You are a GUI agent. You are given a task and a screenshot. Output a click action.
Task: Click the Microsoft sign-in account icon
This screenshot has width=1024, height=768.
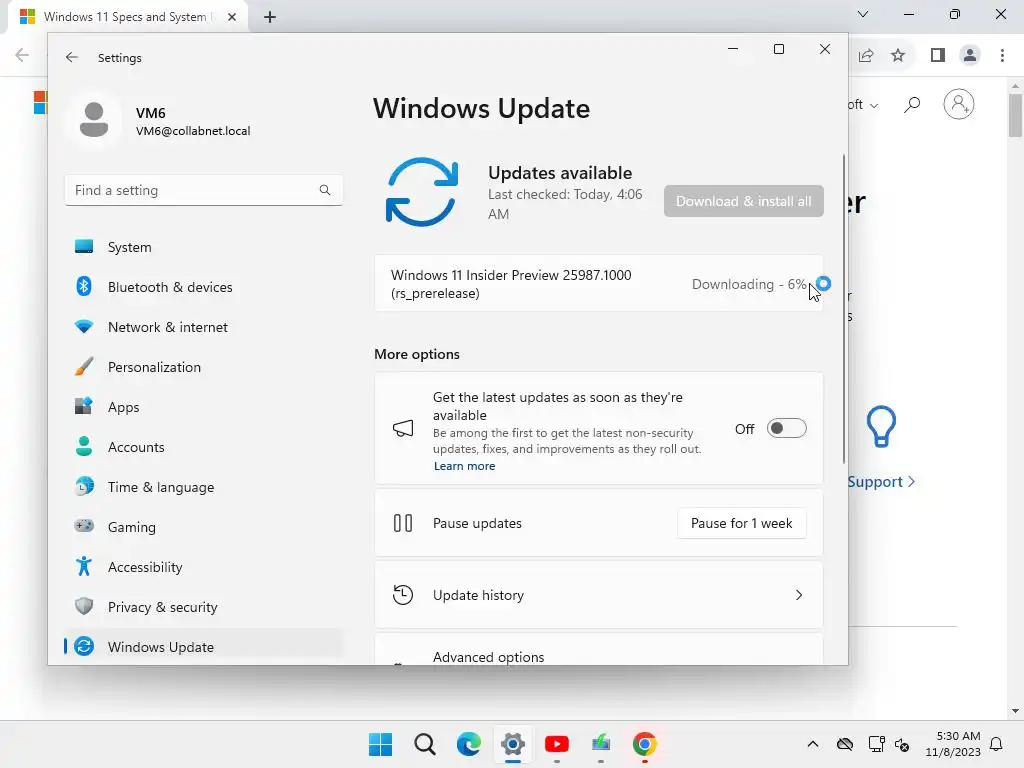coord(959,104)
